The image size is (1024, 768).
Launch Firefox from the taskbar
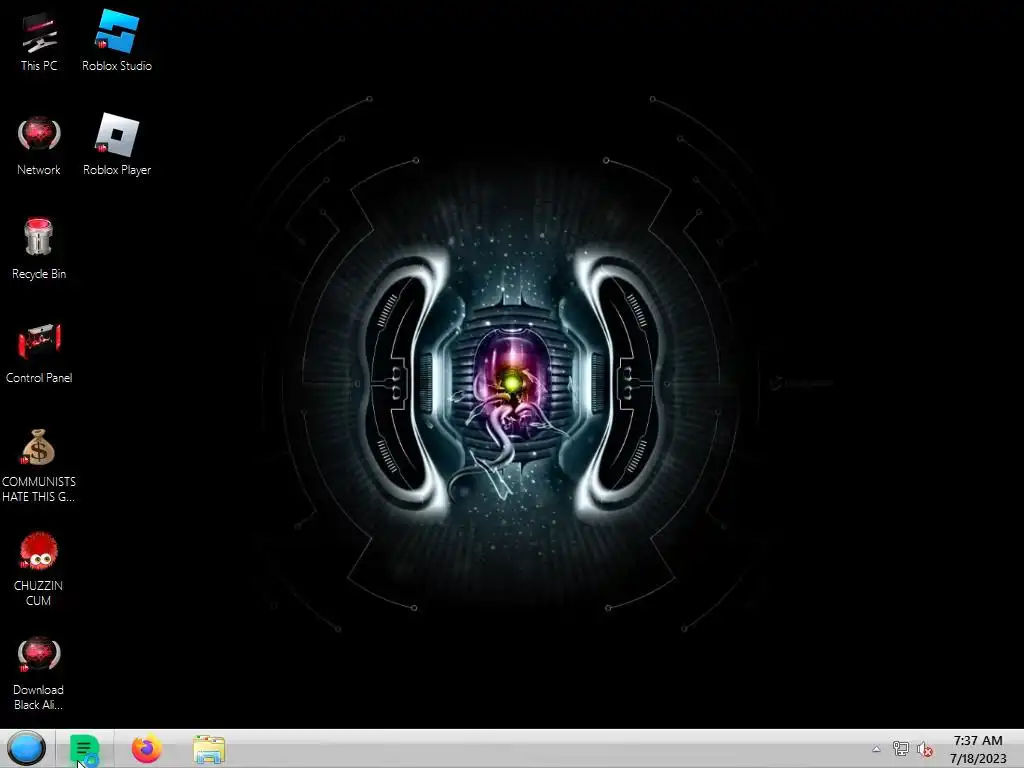(x=146, y=748)
